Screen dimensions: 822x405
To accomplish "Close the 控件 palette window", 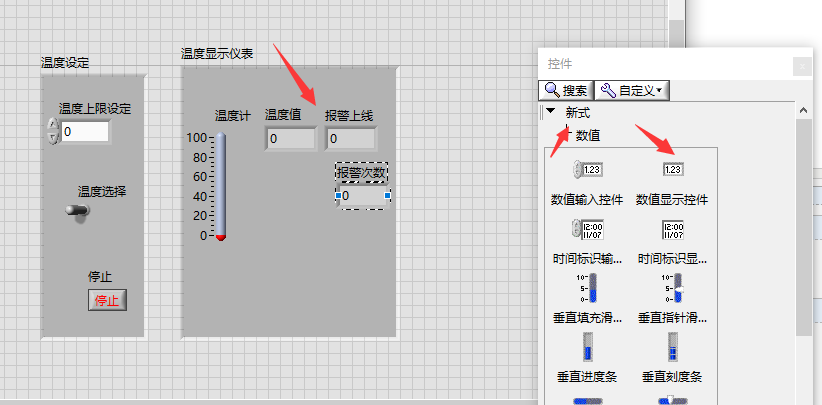I will click(802, 67).
